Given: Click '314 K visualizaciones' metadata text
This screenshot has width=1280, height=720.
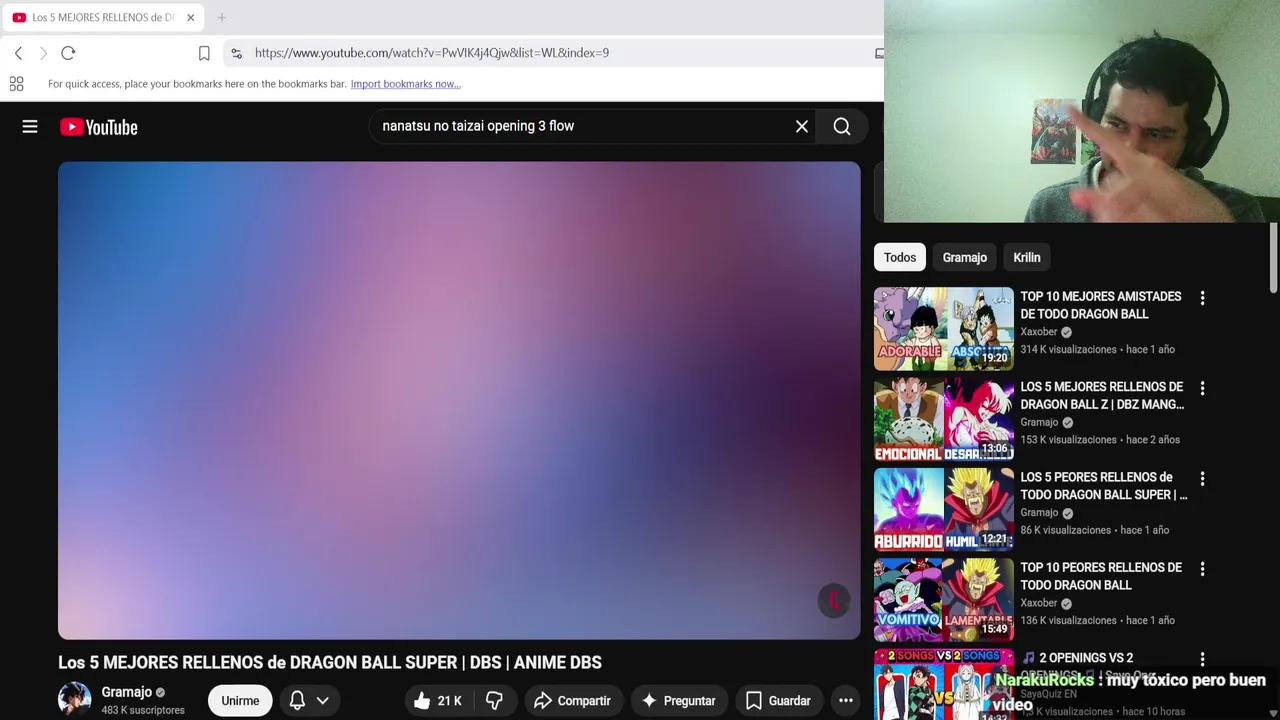Looking at the screenshot, I should point(1068,350).
